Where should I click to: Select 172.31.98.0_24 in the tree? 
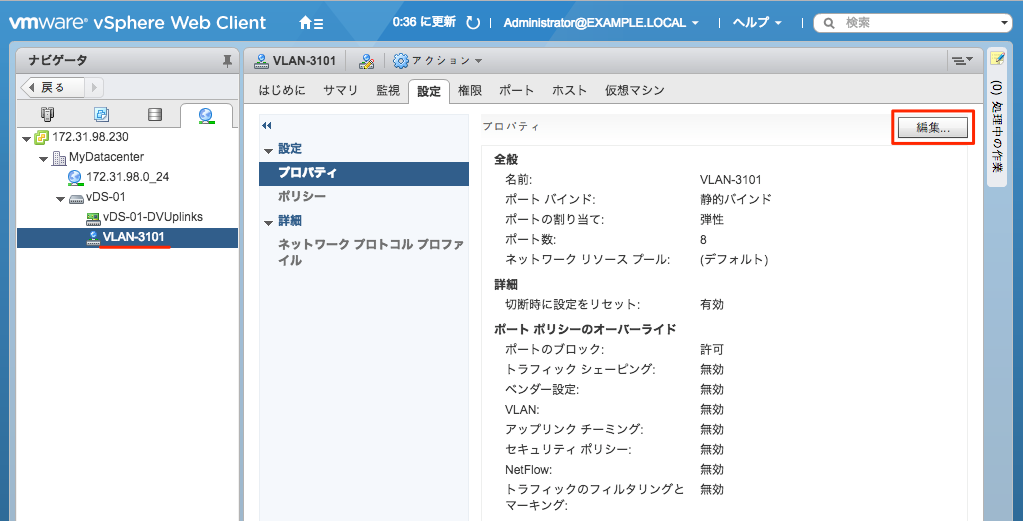point(128,177)
